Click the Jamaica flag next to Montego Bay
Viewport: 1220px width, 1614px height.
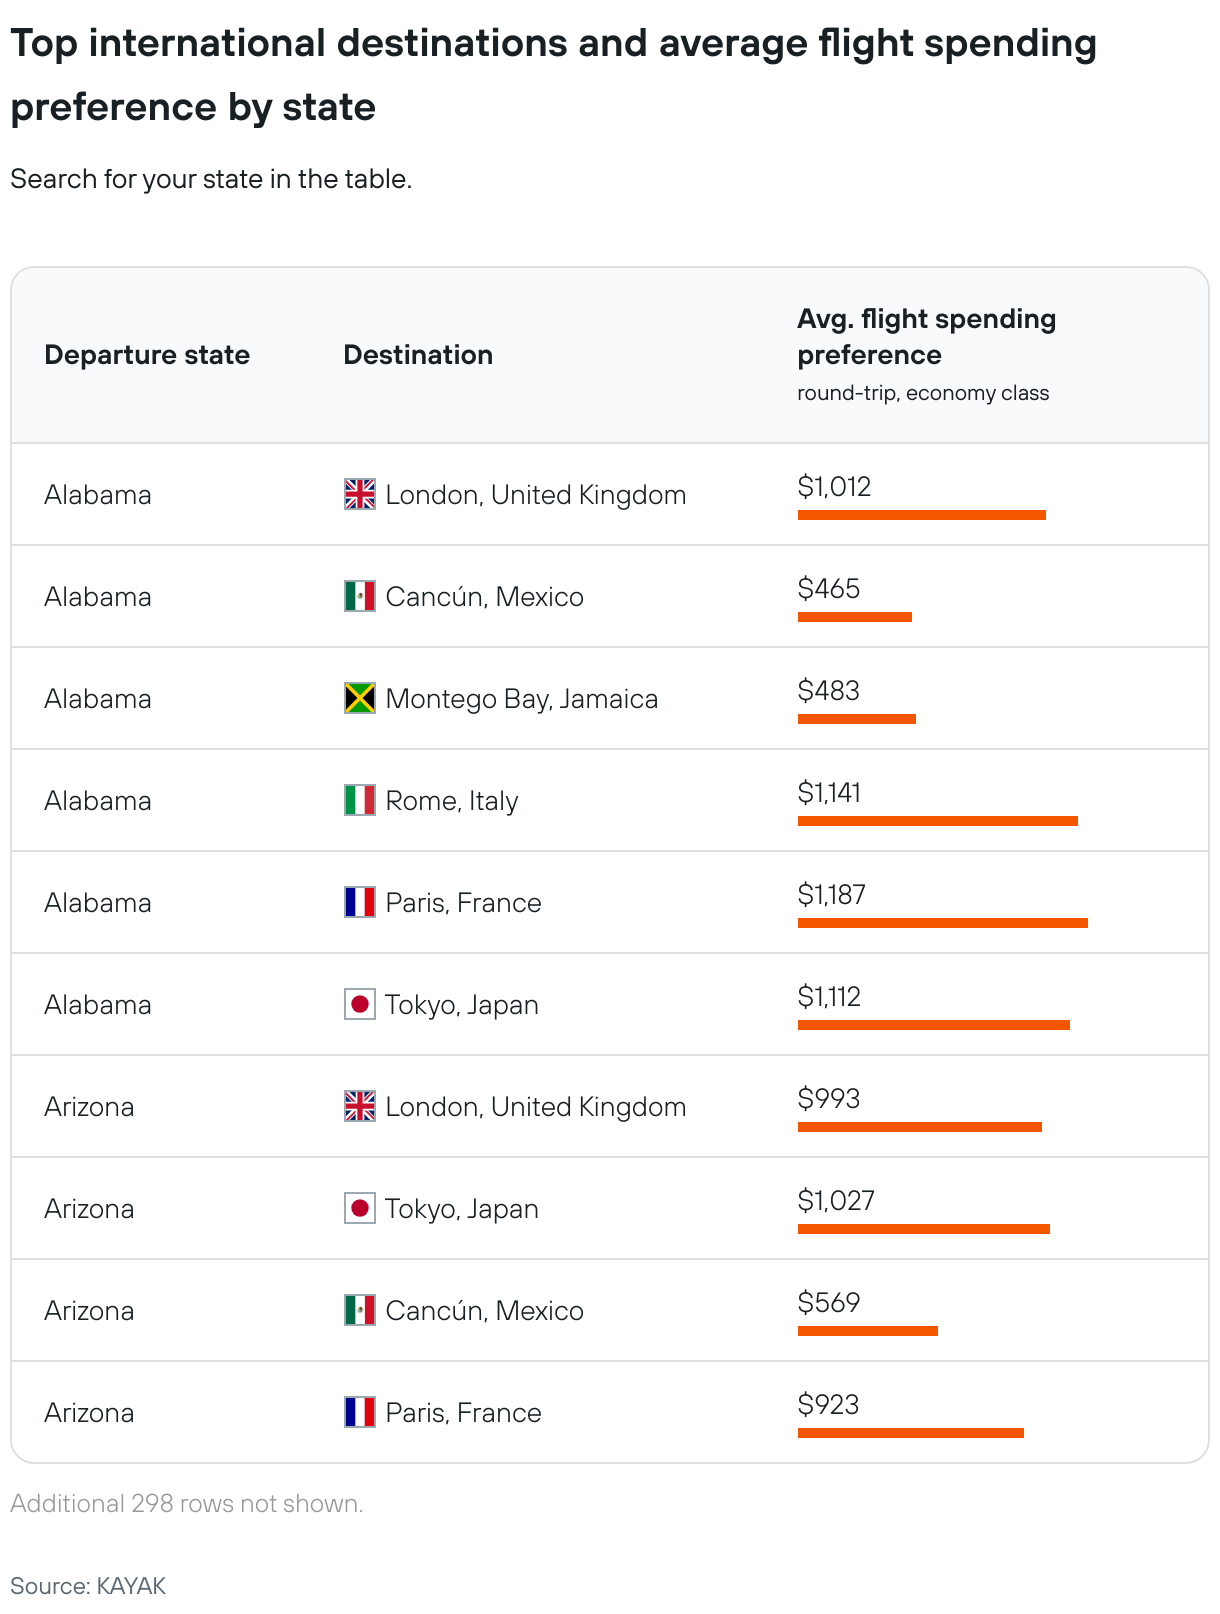360,698
